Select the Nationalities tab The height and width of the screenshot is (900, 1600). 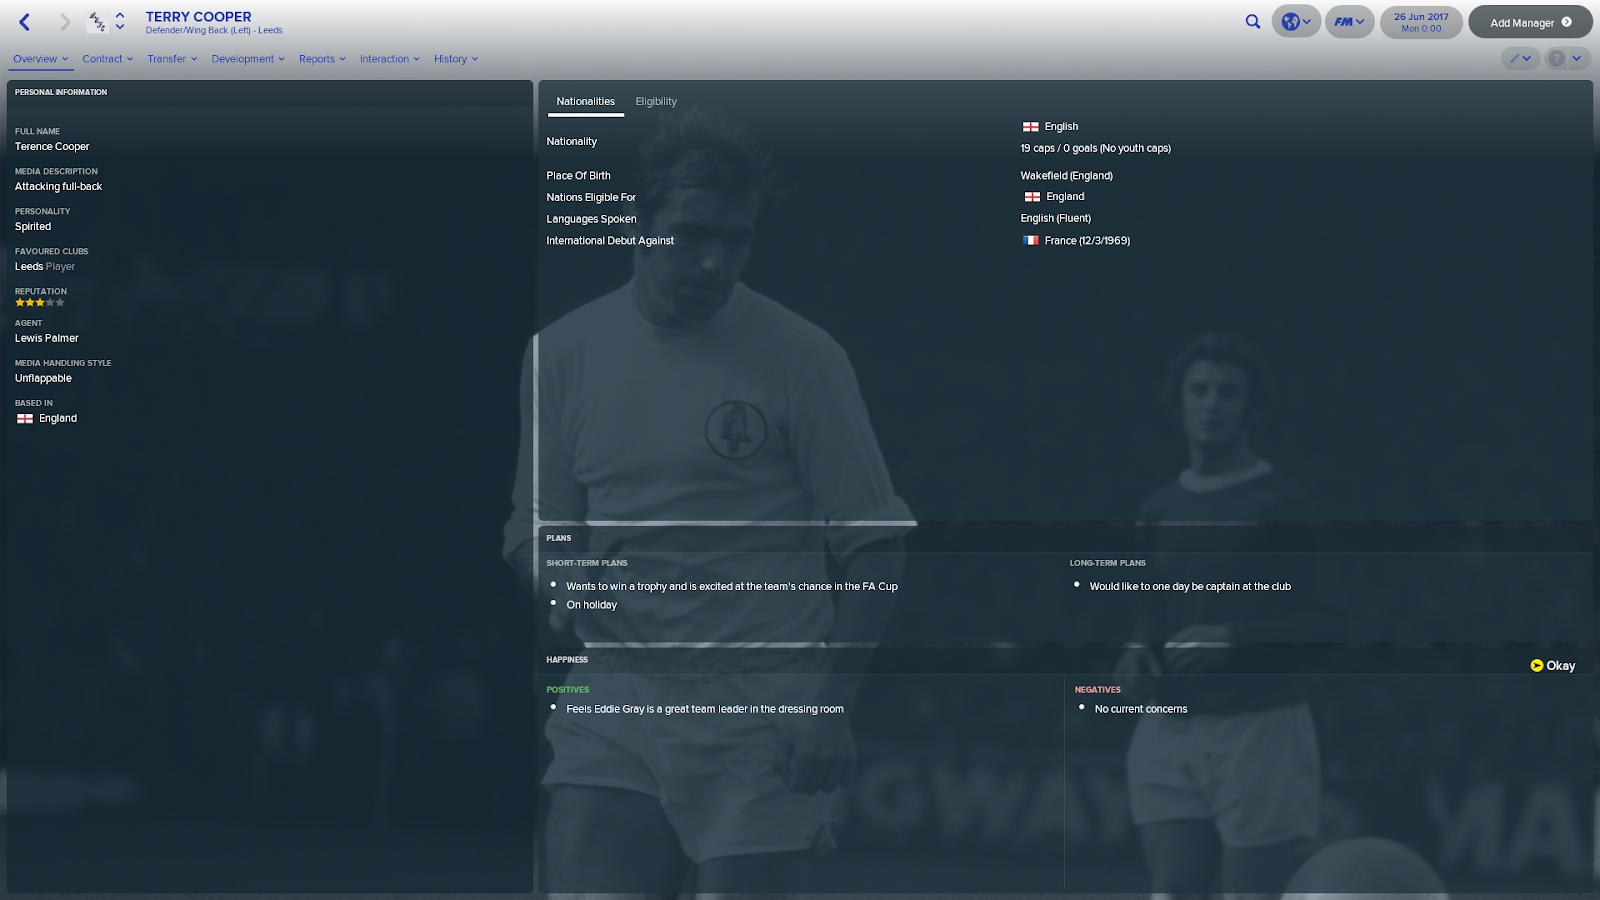(586, 102)
